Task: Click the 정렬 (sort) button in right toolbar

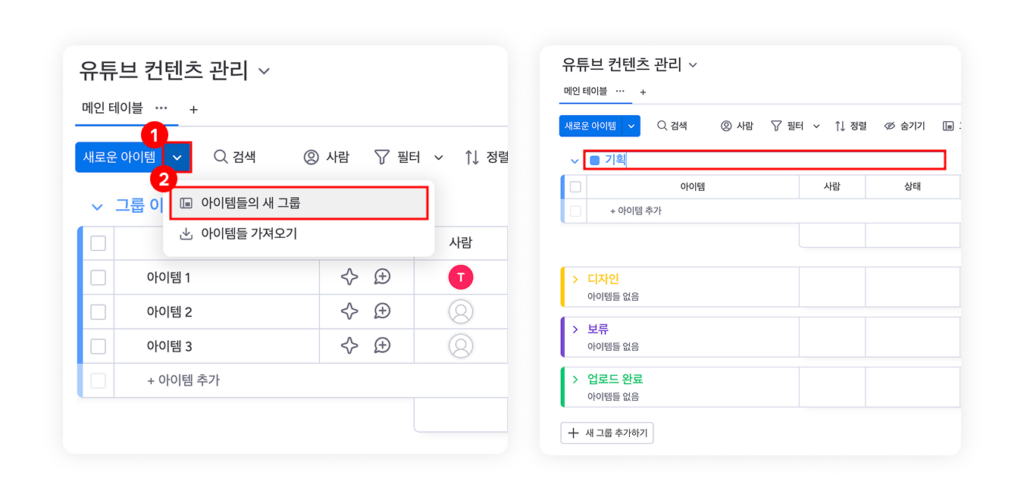Action: click(851, 126)
